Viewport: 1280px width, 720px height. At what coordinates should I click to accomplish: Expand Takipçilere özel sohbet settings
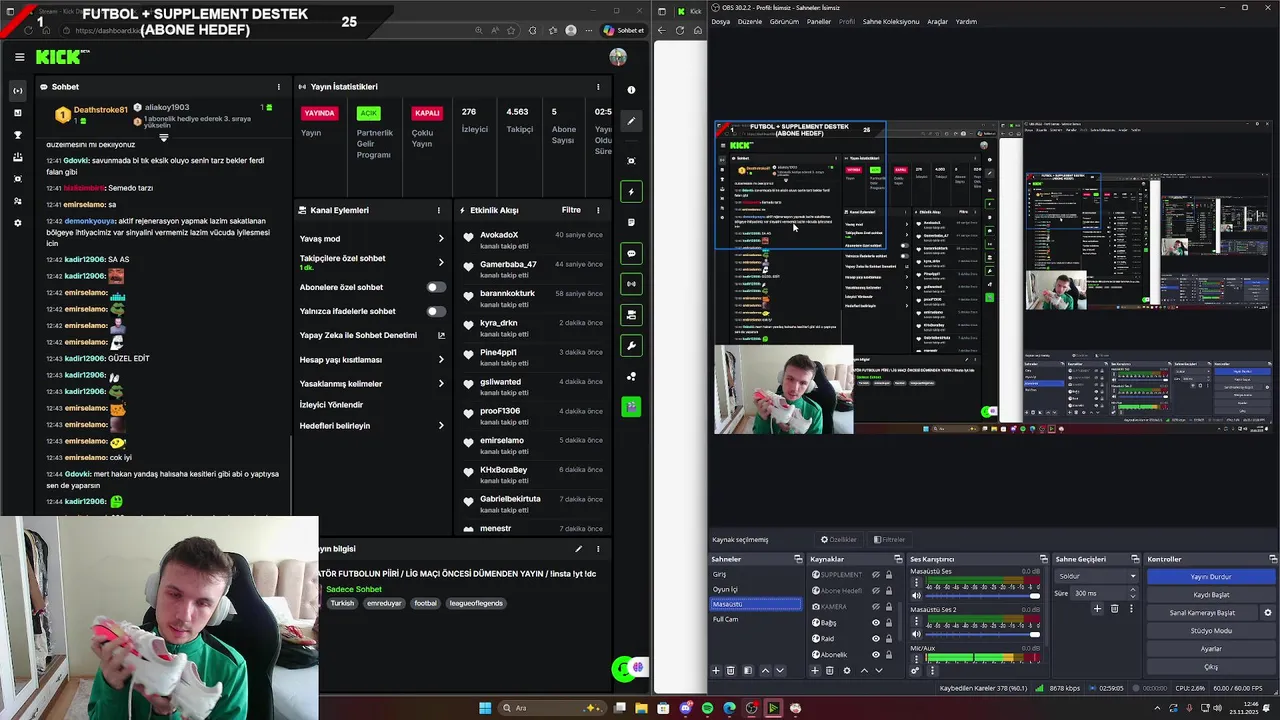point(441,263)
